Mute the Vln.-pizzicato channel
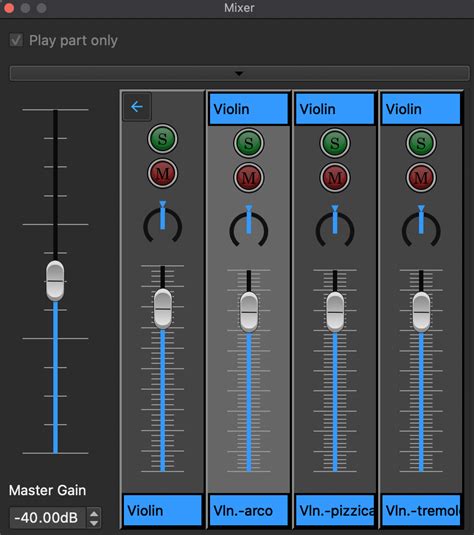474x535 pixels. coord(335,178)
